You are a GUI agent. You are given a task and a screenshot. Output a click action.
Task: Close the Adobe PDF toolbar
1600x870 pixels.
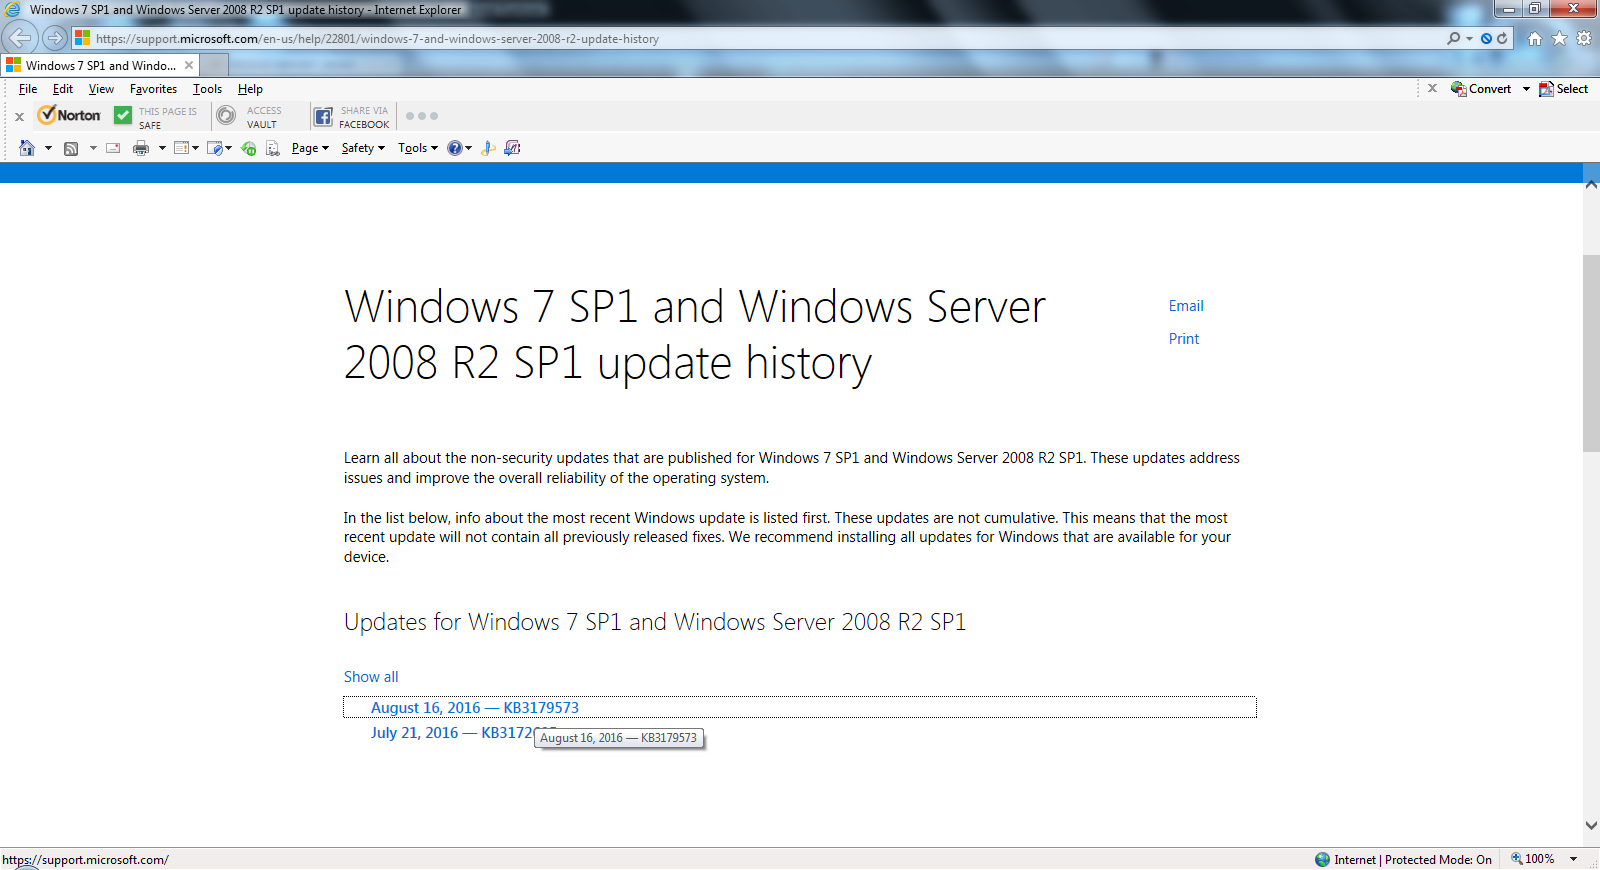tap(1432, 88)
